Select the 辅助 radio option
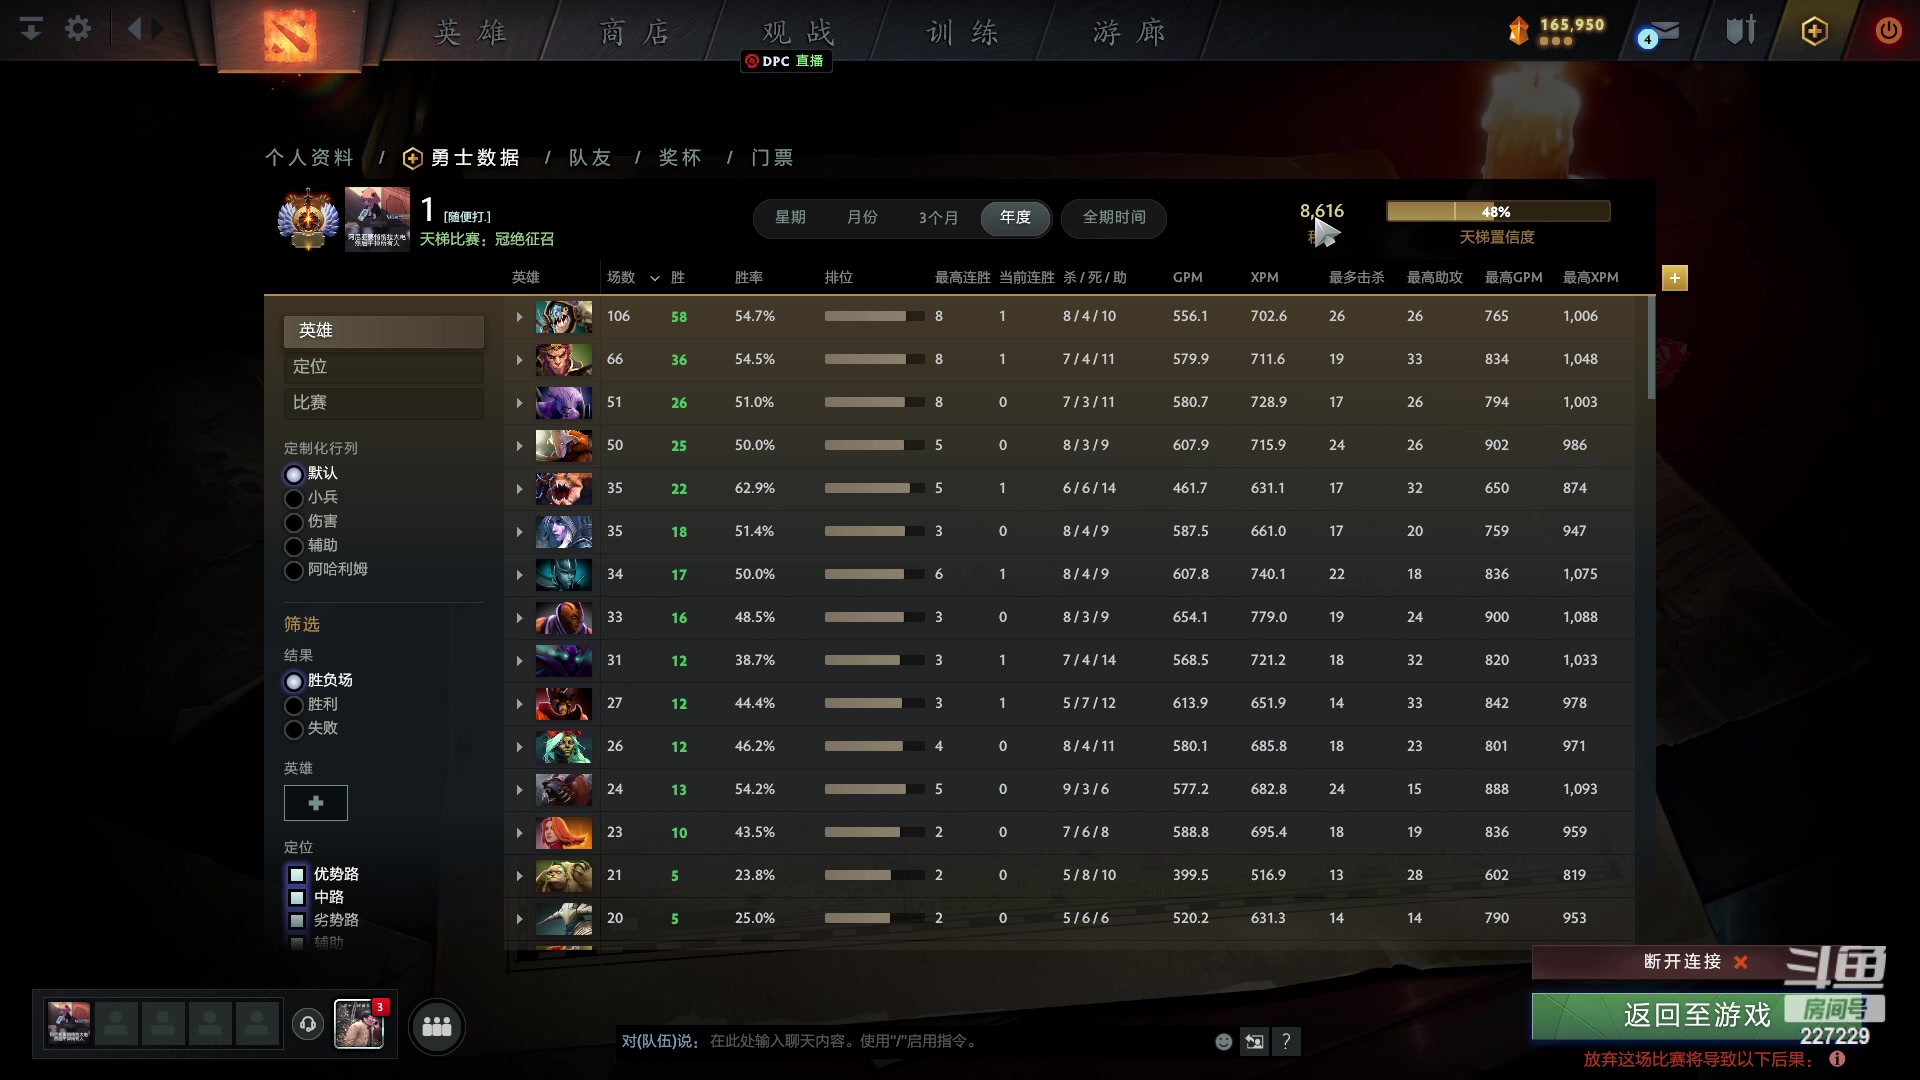 [x=294, y=546]
